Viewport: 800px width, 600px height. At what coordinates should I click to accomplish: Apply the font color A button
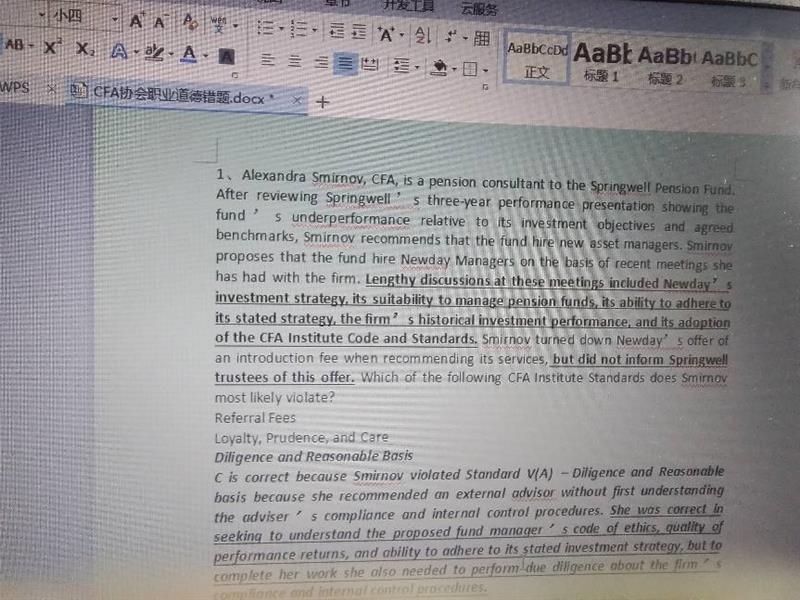click(x=189, y=54)
